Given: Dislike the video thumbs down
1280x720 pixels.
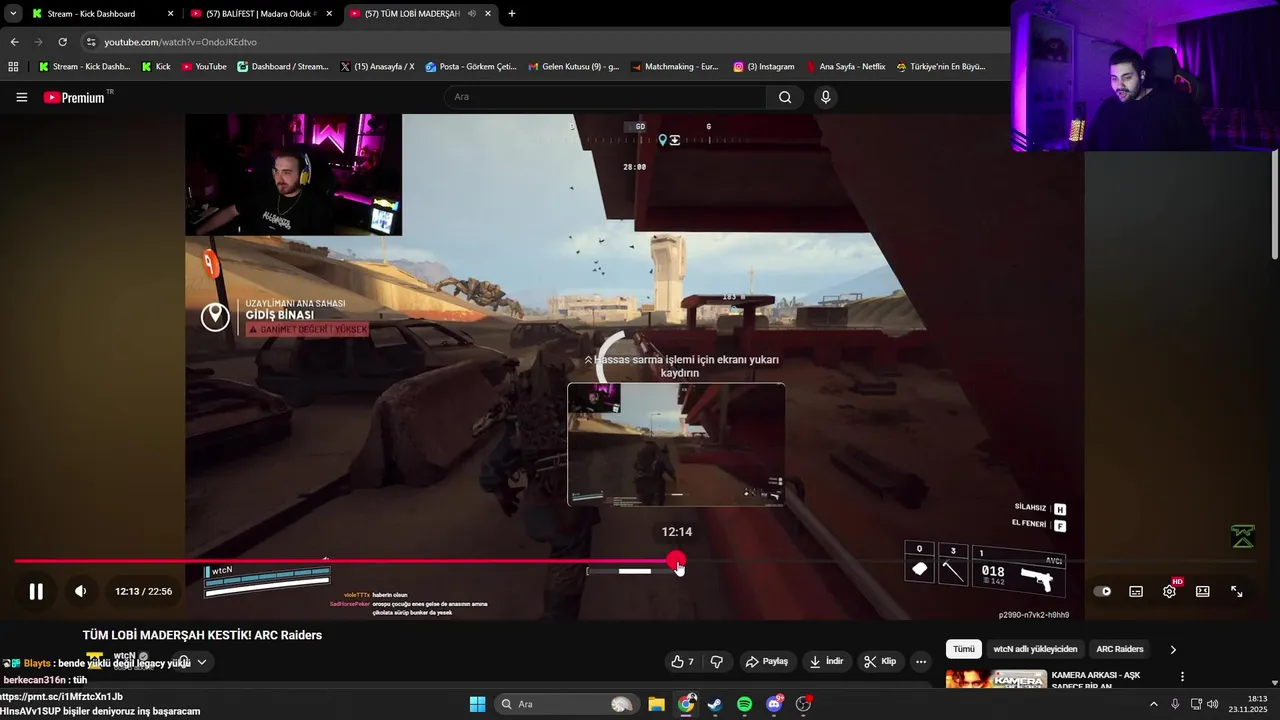Looking at the screenshot, I should pos(717,661).
